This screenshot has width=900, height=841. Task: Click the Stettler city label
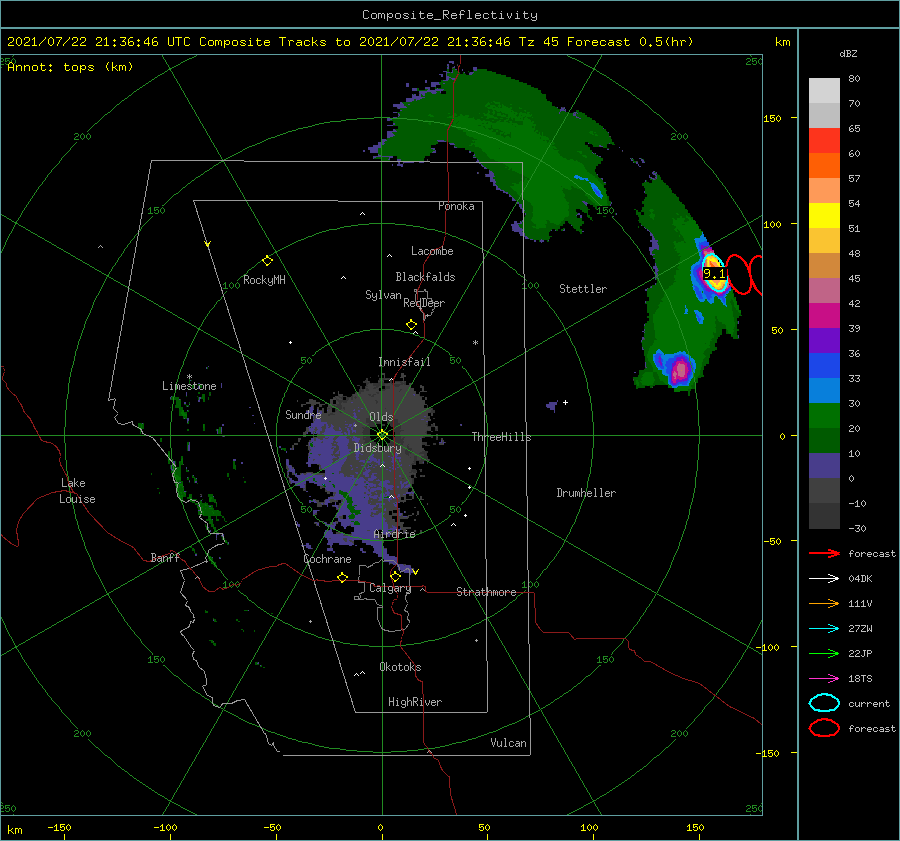[583, 289]
